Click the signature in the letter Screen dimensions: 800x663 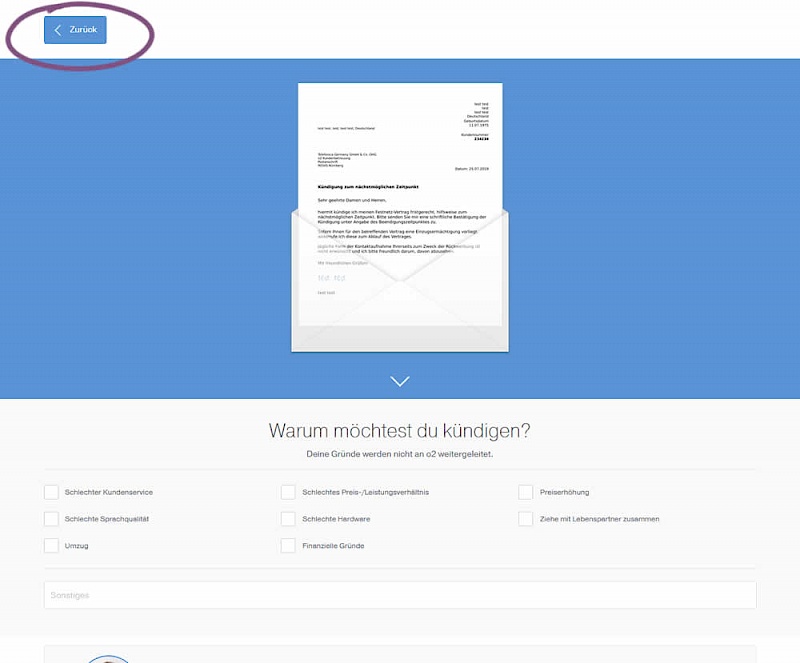point(330,278)
